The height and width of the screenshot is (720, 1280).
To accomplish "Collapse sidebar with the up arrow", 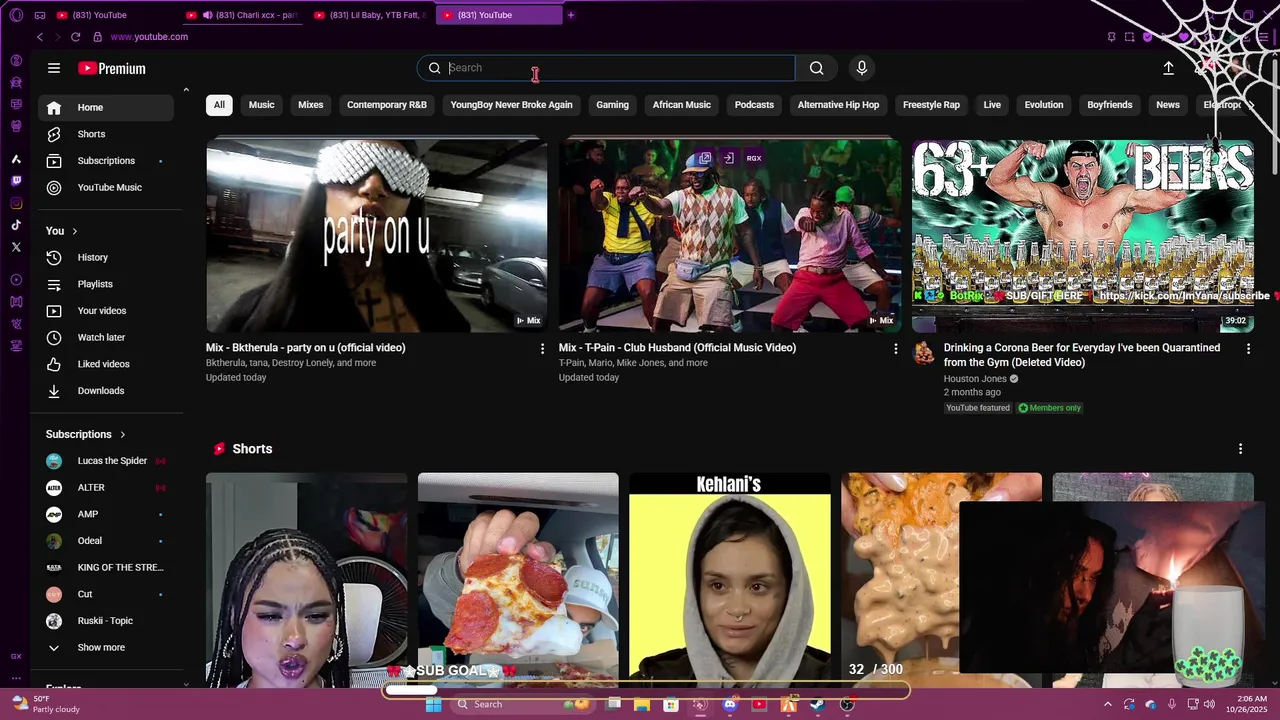I will (185, 90).
